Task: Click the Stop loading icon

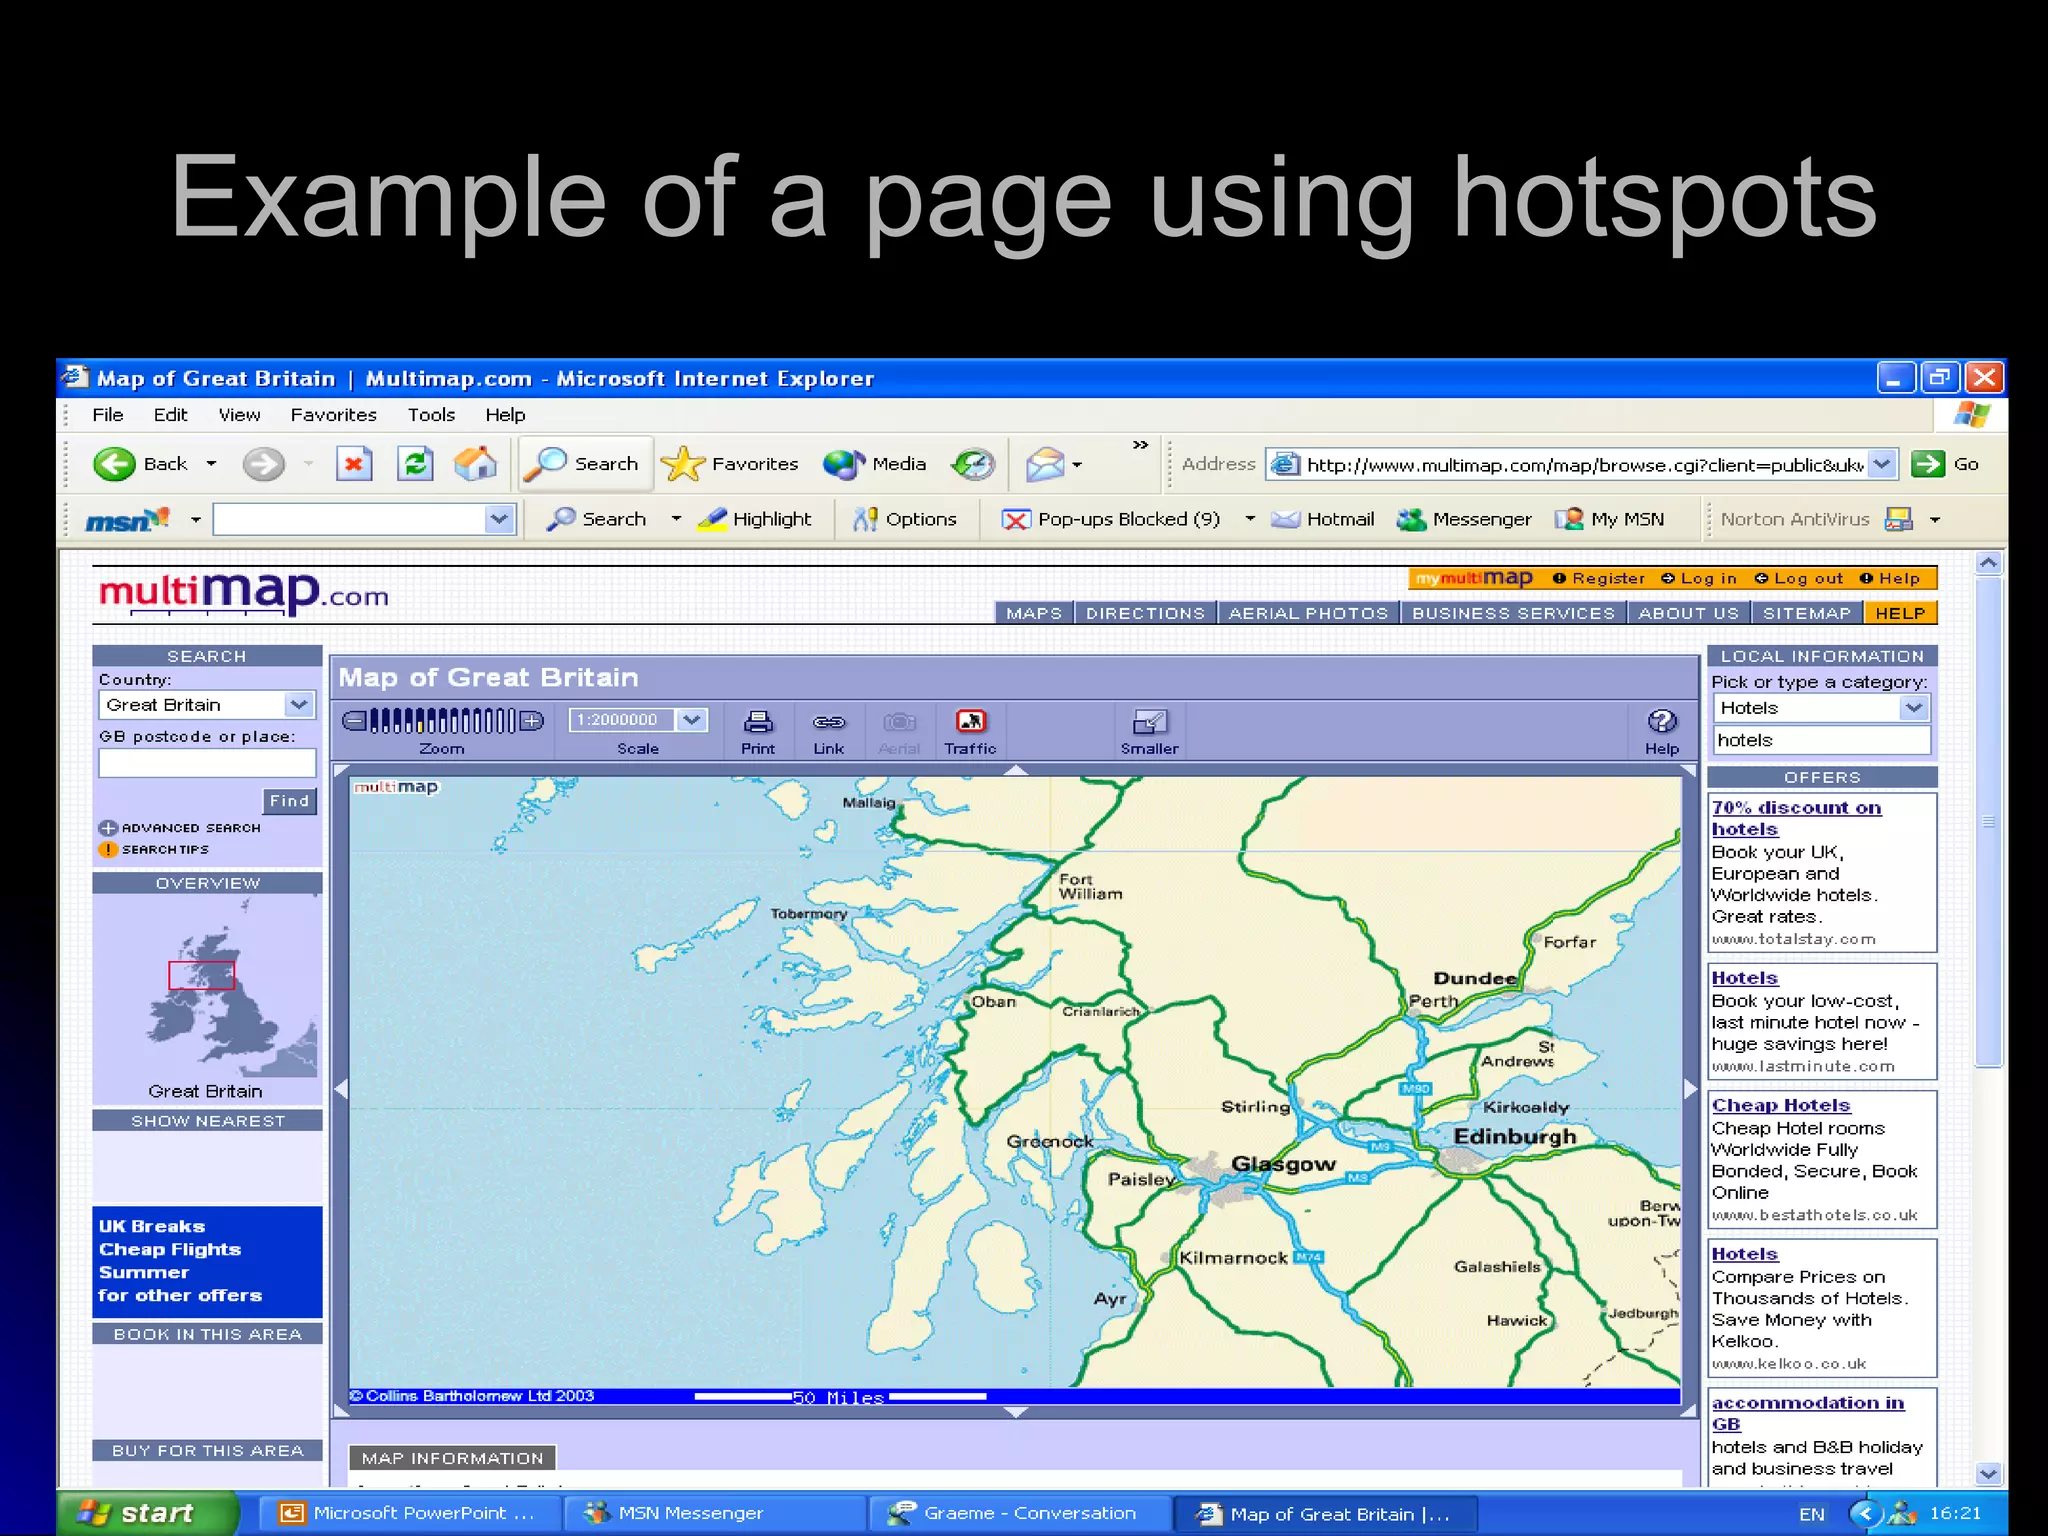Action: [354, 464]
